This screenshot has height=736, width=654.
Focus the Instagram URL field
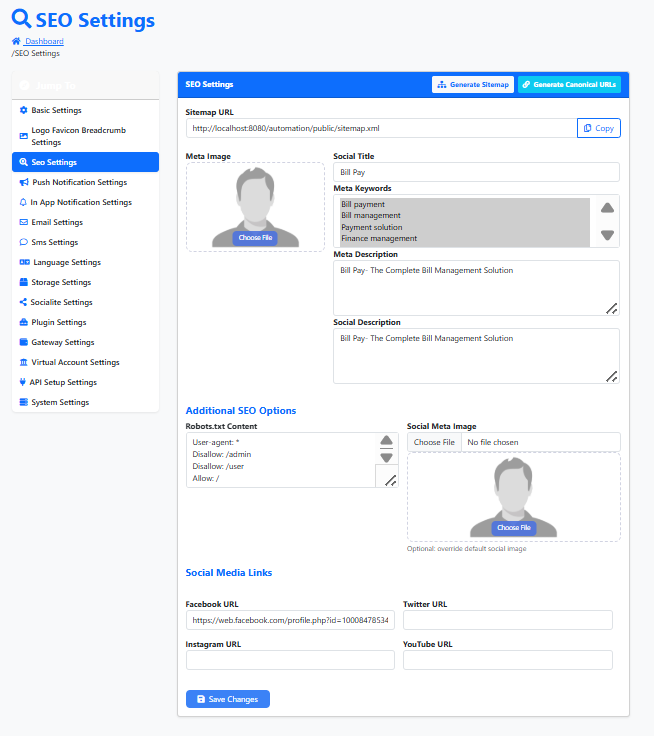point(290,660)
